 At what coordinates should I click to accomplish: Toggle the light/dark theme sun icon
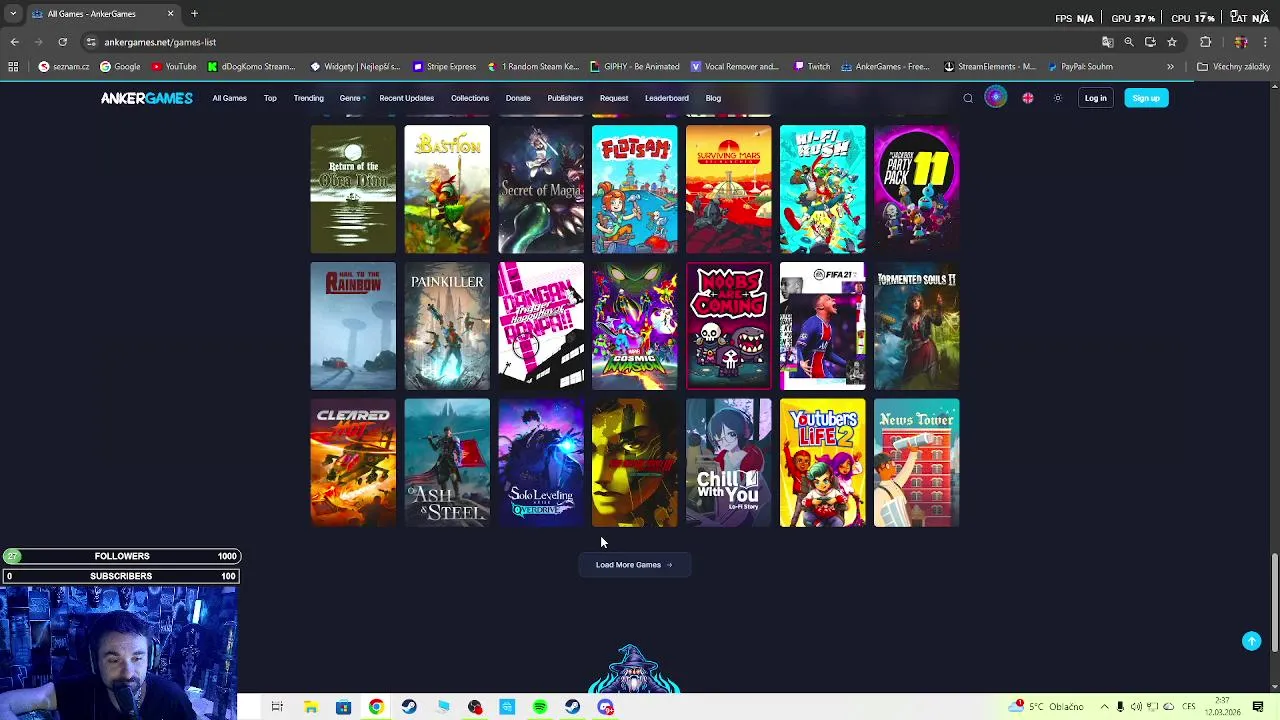1057,98
